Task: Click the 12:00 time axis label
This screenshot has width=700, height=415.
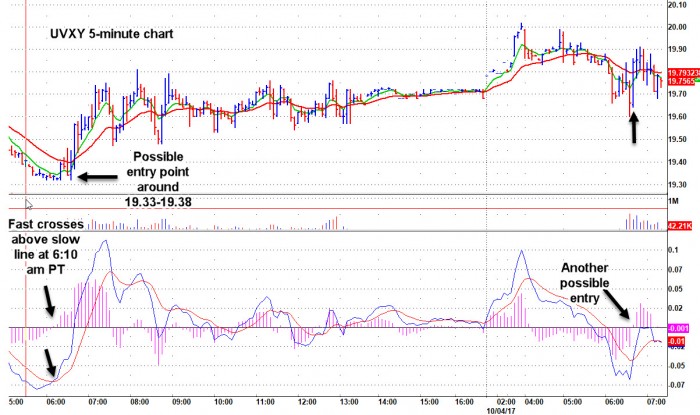Action: (x=307, y=402)
